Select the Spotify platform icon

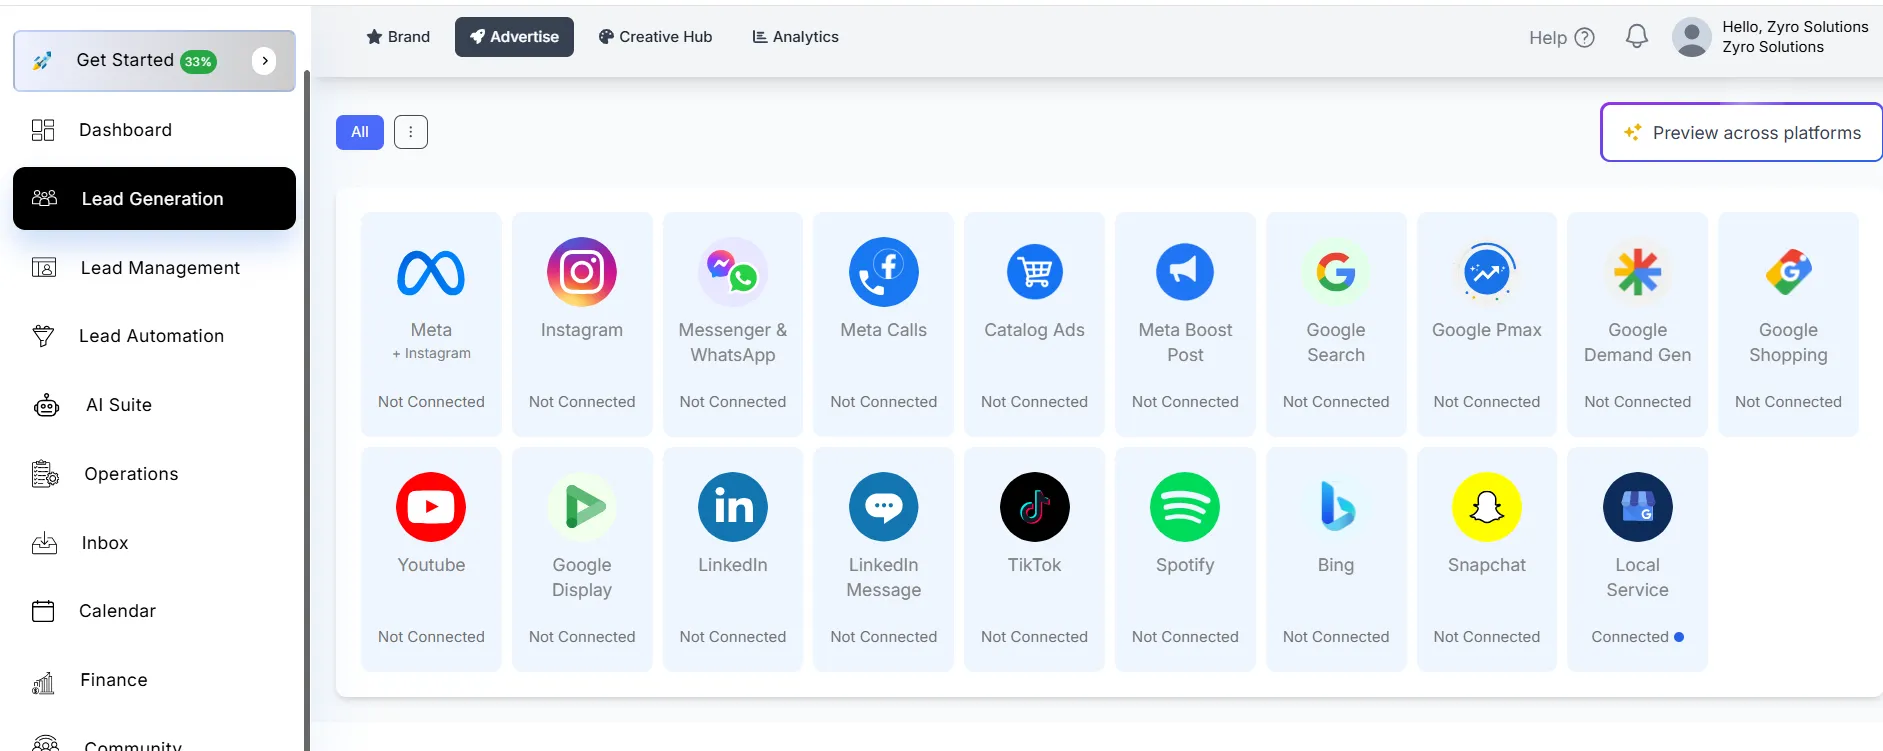pos(1184,507)
